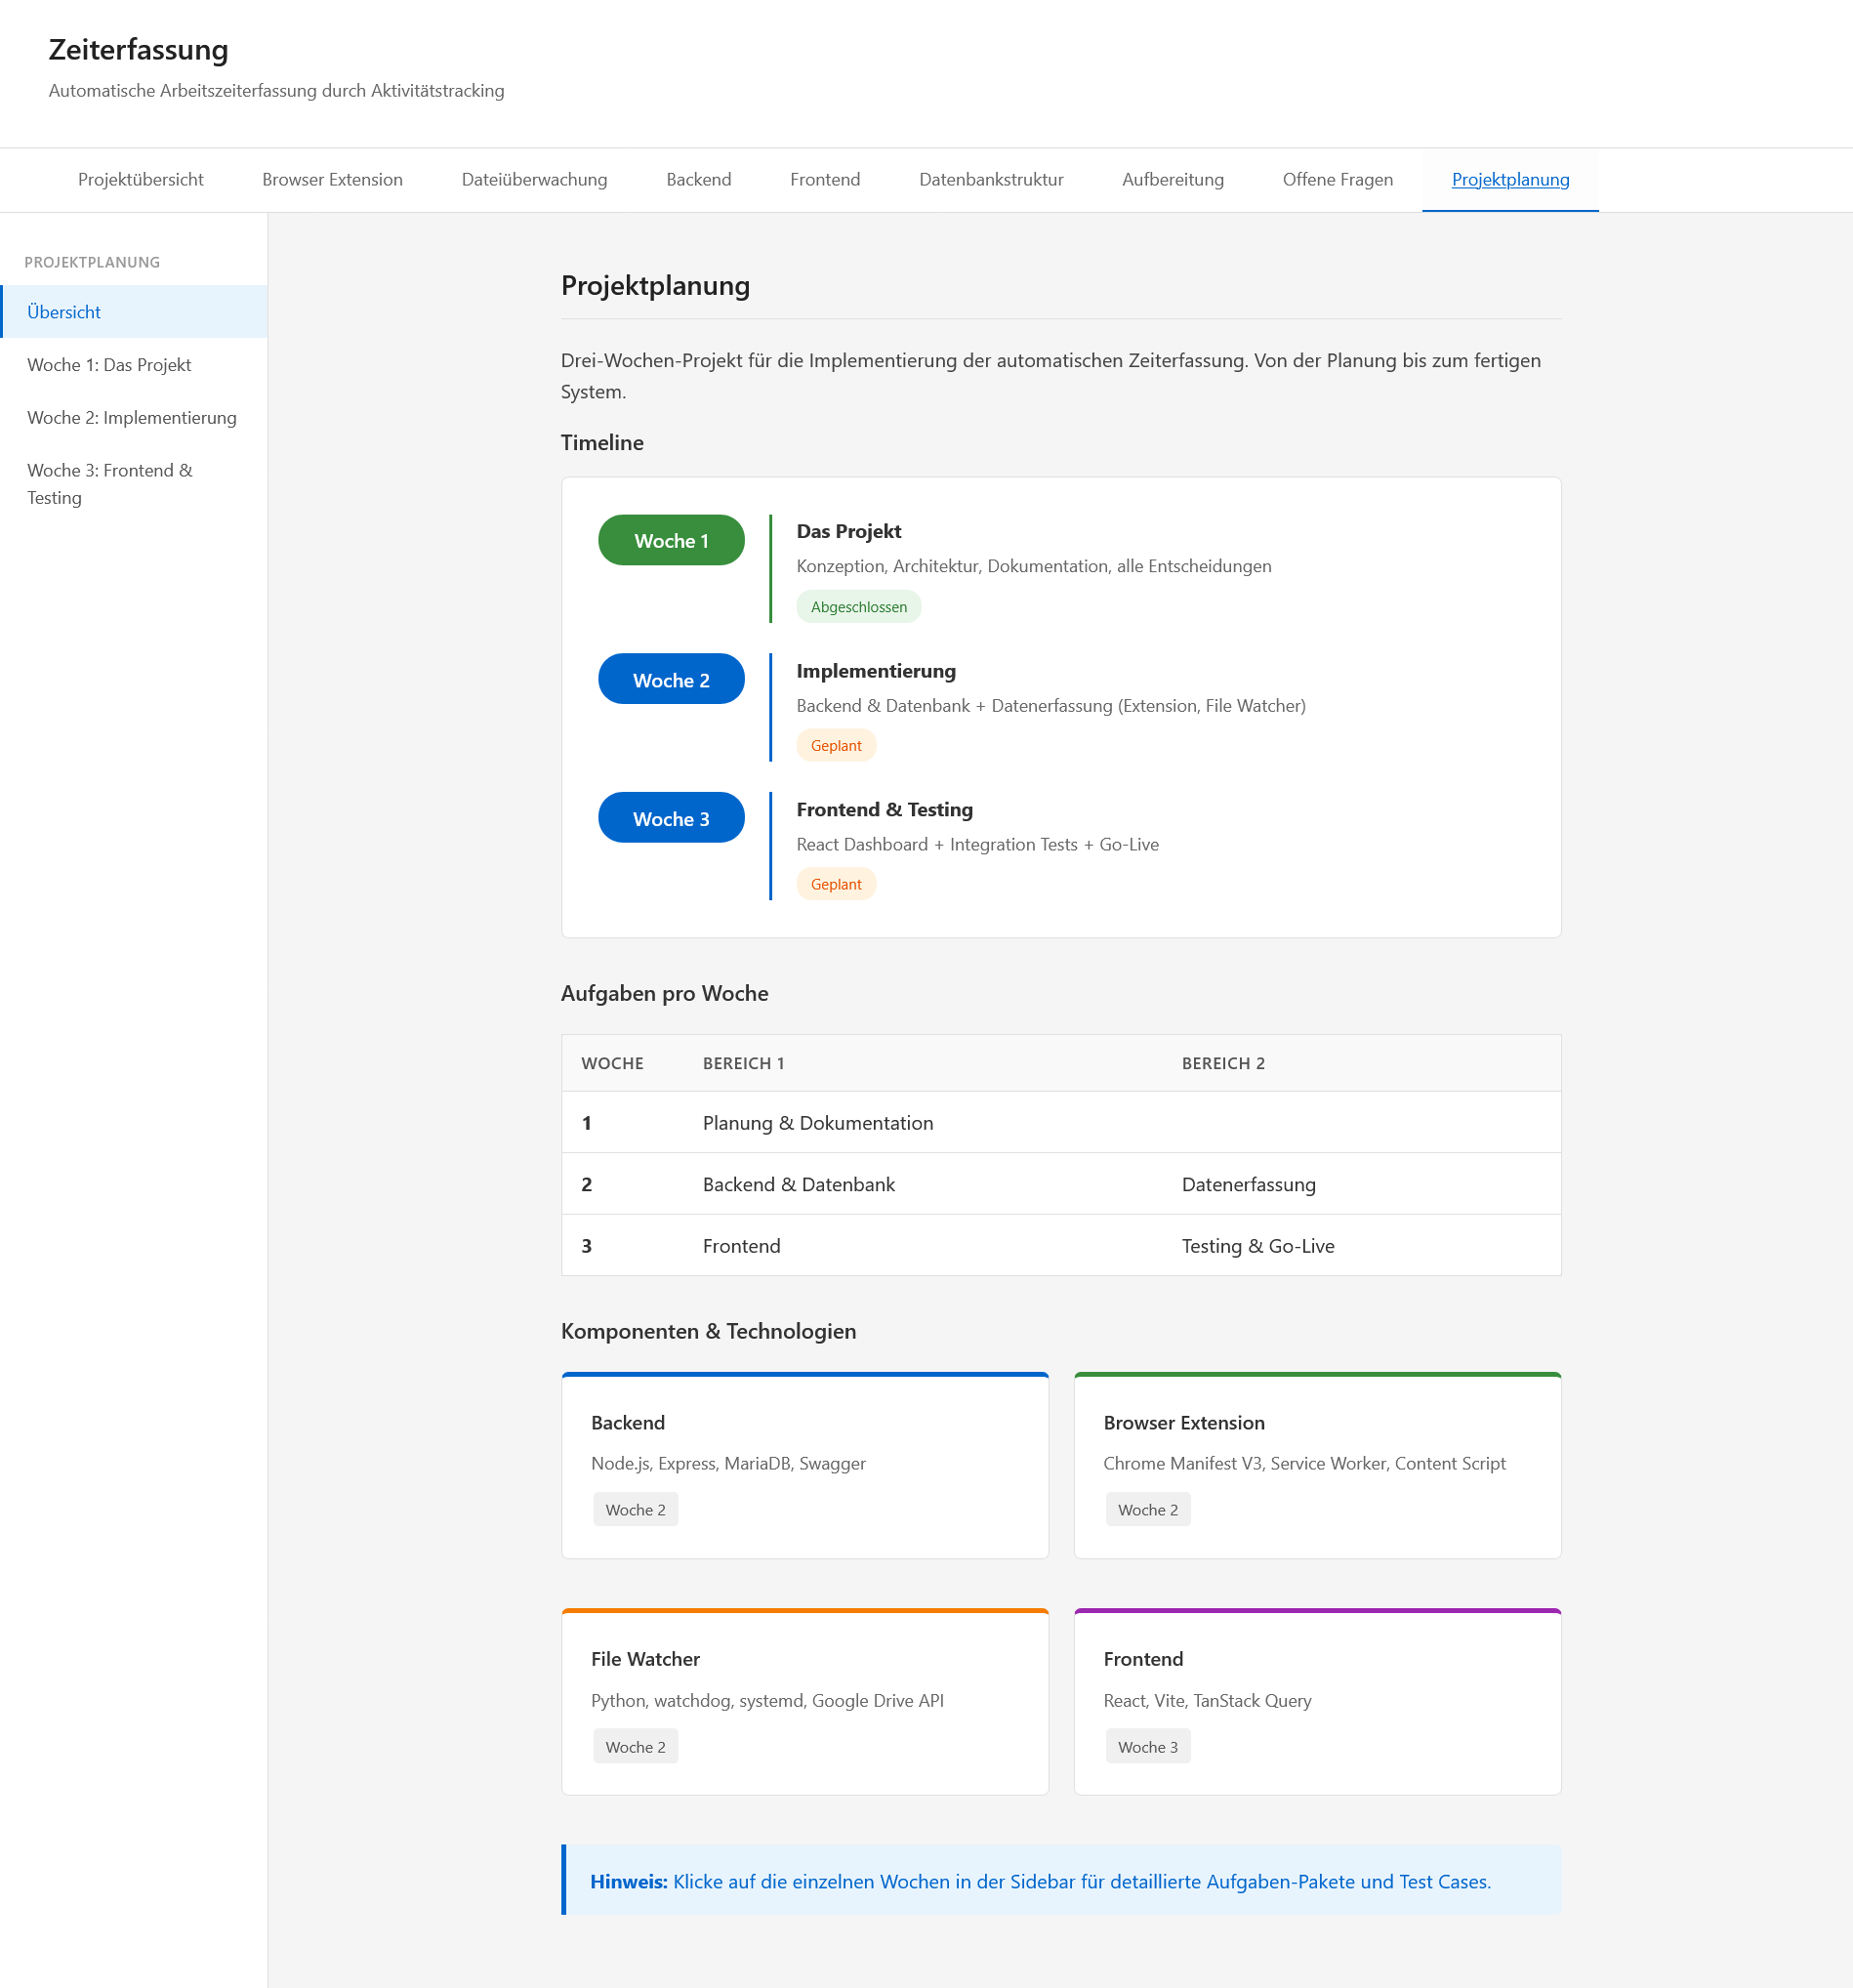This screenshot has width=1853, height=1988.
Task: Open Woche 3: Frontend & Testing sidebar item
Action: point(110,484)
